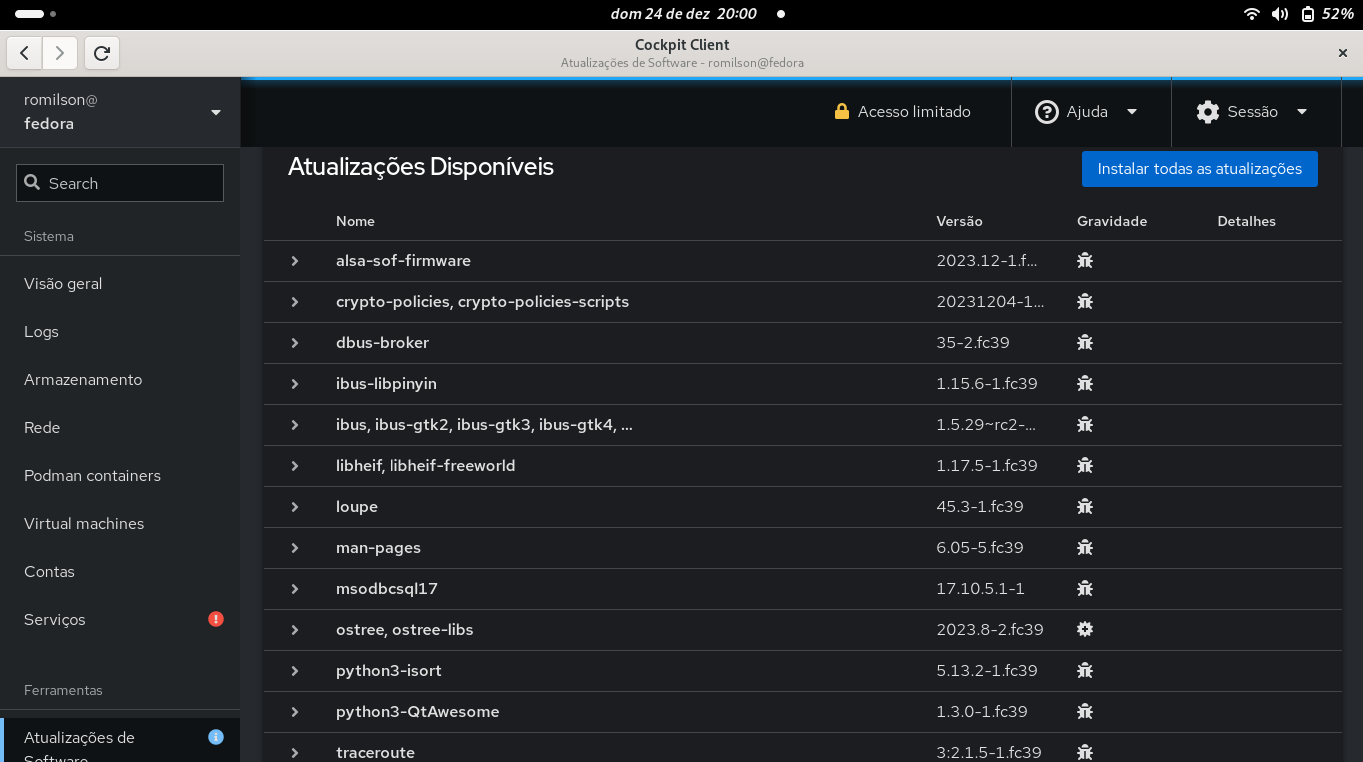Click the bug severity icon for loupe
This screenshot has width=1363, height=762.
point(1085,507)
